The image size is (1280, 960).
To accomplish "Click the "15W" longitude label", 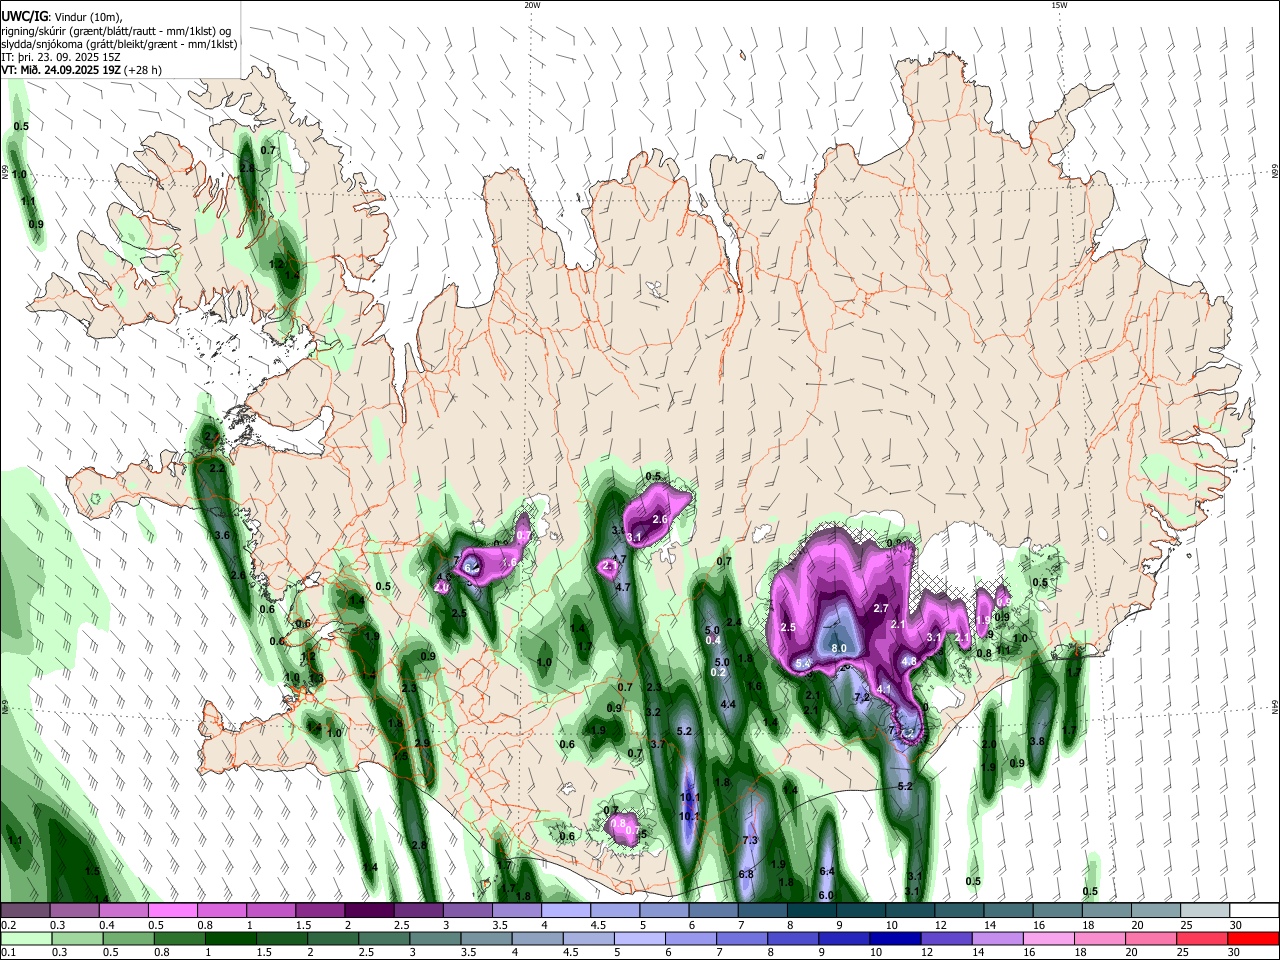I will [1059, 5].
